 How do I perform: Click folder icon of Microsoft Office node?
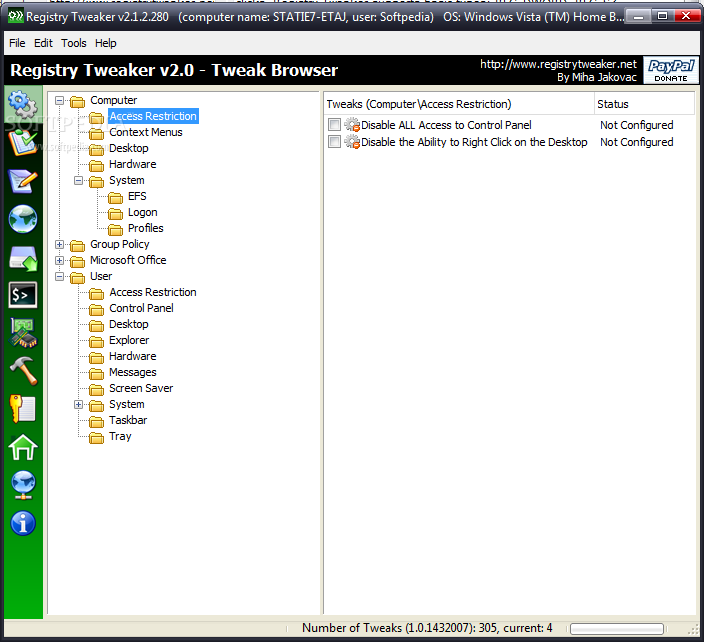click(x=77, y=261)
